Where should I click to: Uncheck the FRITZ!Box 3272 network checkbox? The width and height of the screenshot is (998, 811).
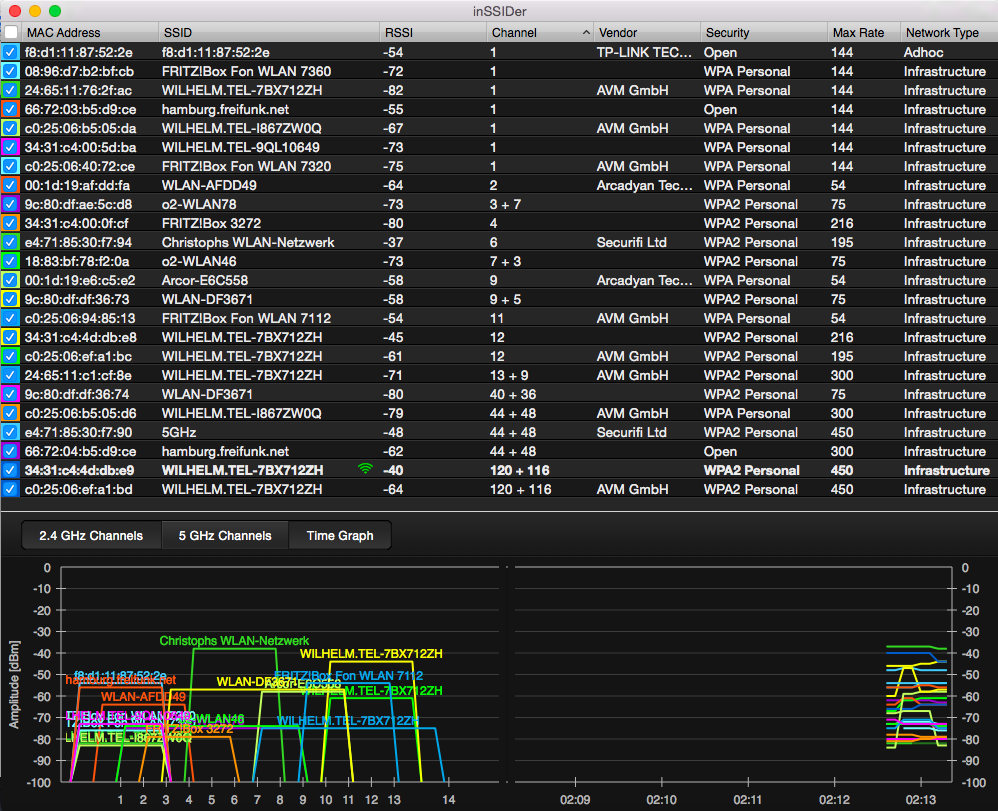click(10, 223)
